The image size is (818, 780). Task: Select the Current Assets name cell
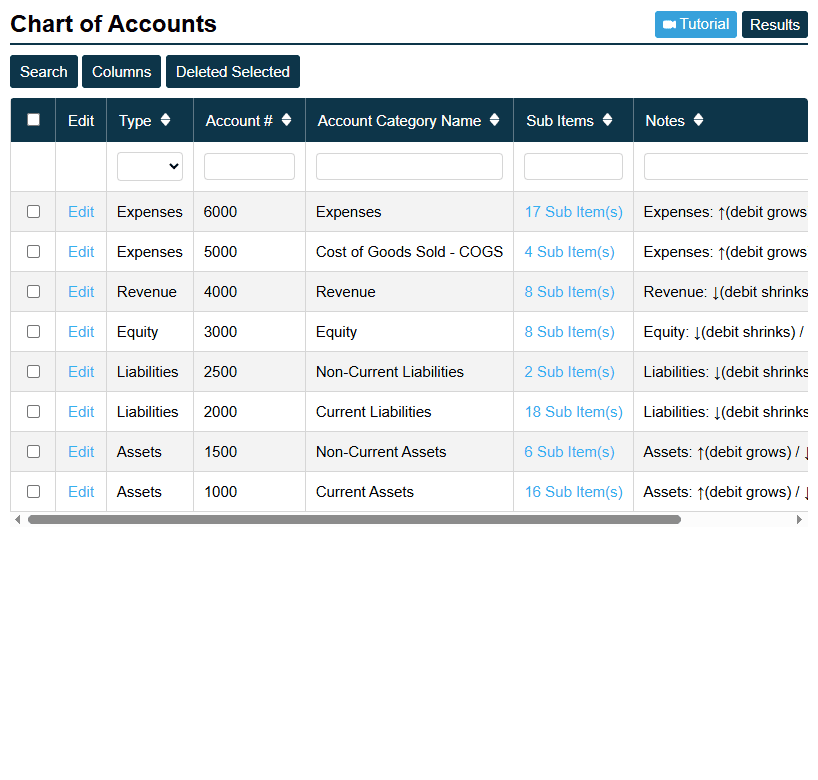pyautogui.click(x=410, y=492)
